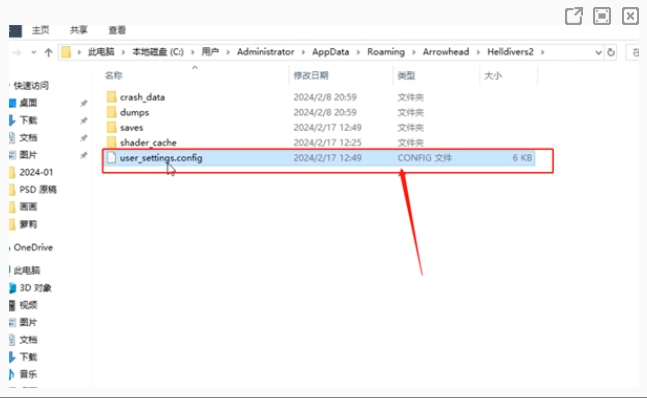Screen dimensions: 647x398
Task: Sort by 修改日期 column header
Action: coord(311,75)
